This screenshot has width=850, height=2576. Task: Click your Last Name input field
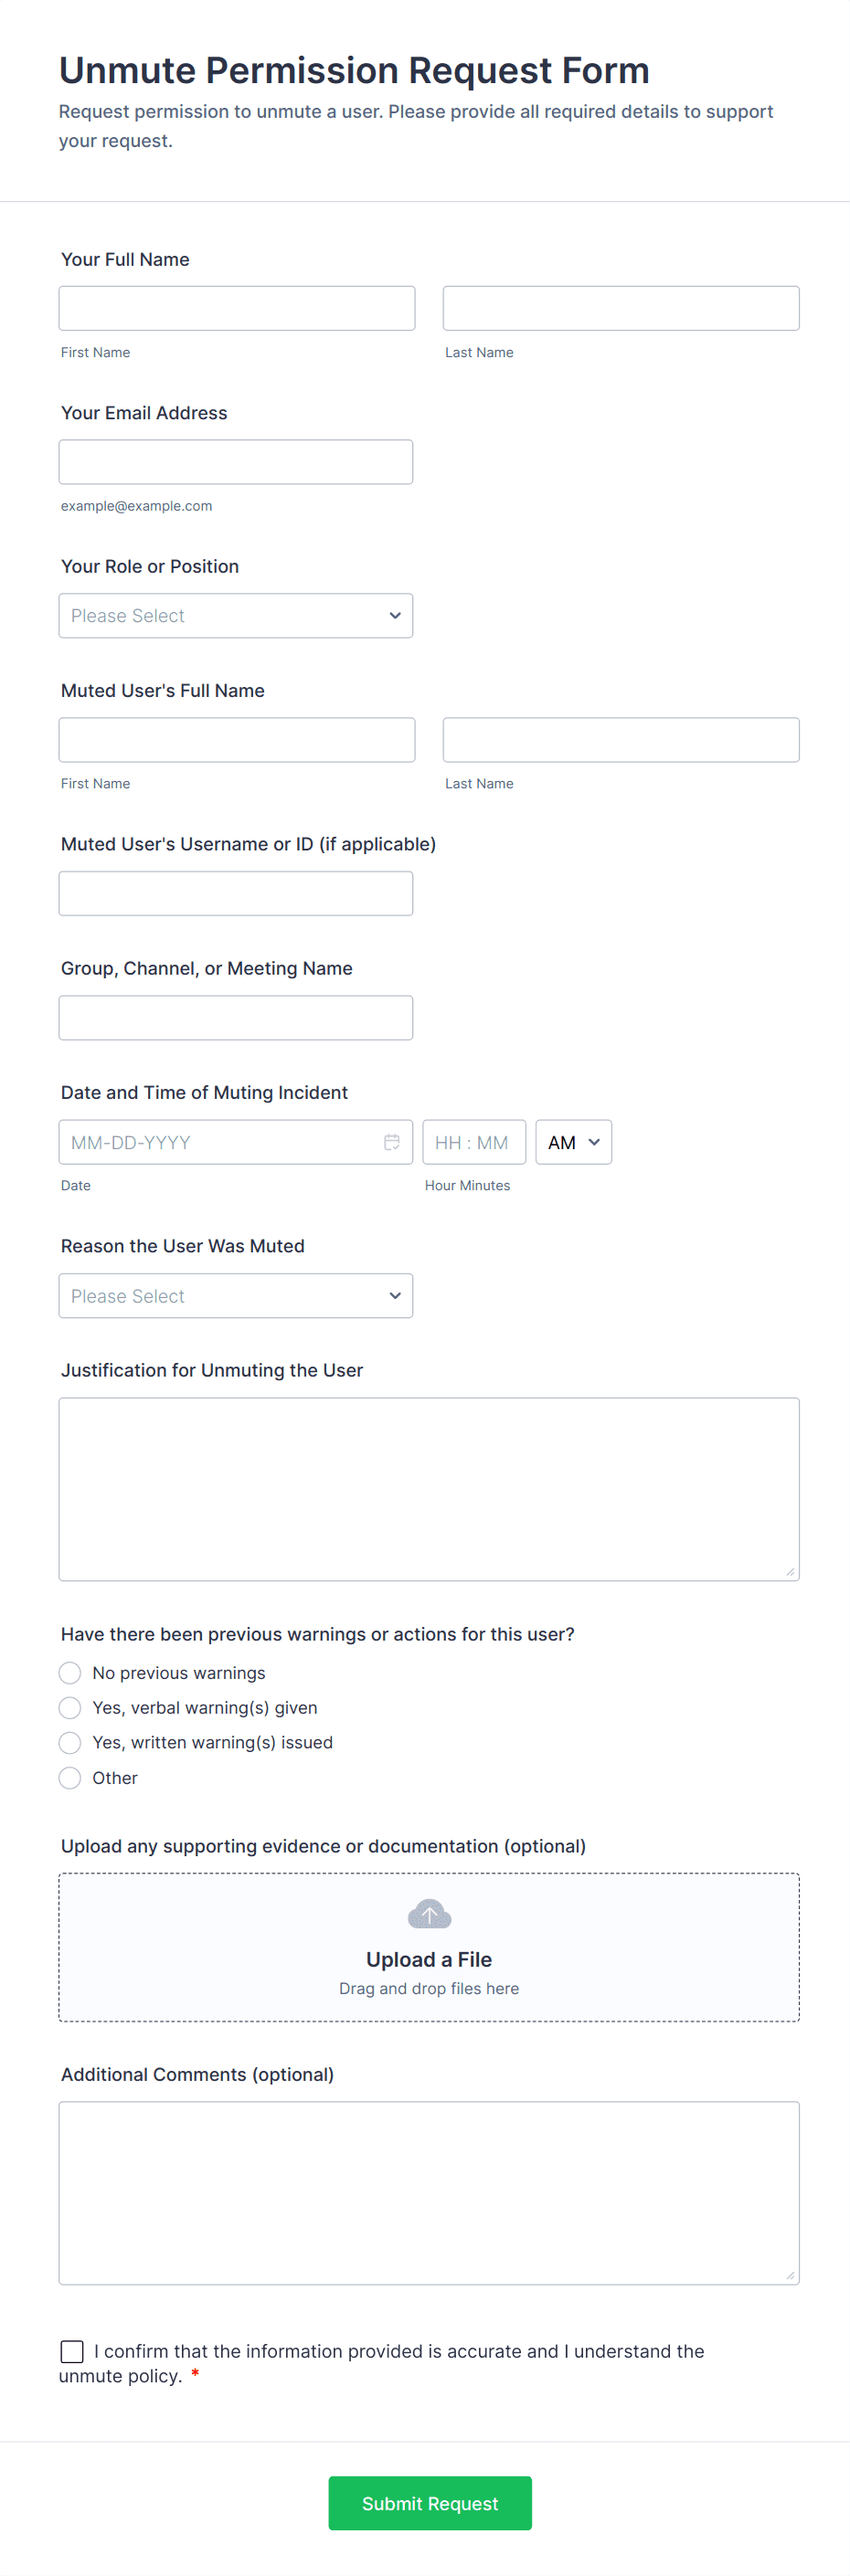click(621, 309)
